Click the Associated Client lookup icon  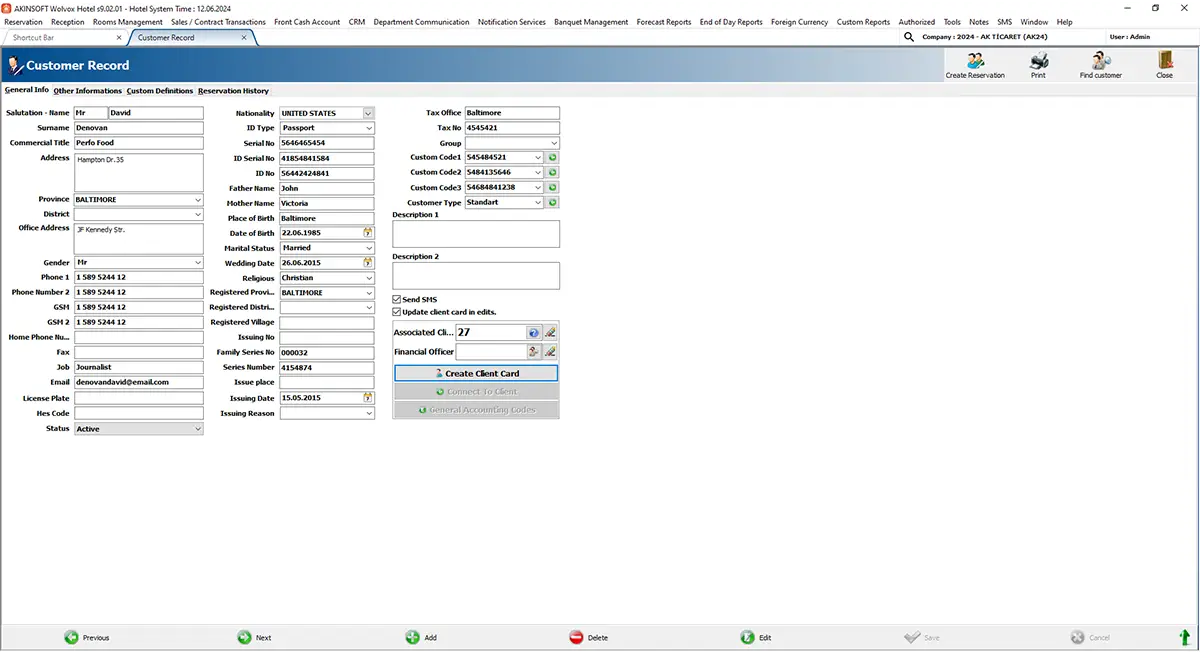pos(534,333)
